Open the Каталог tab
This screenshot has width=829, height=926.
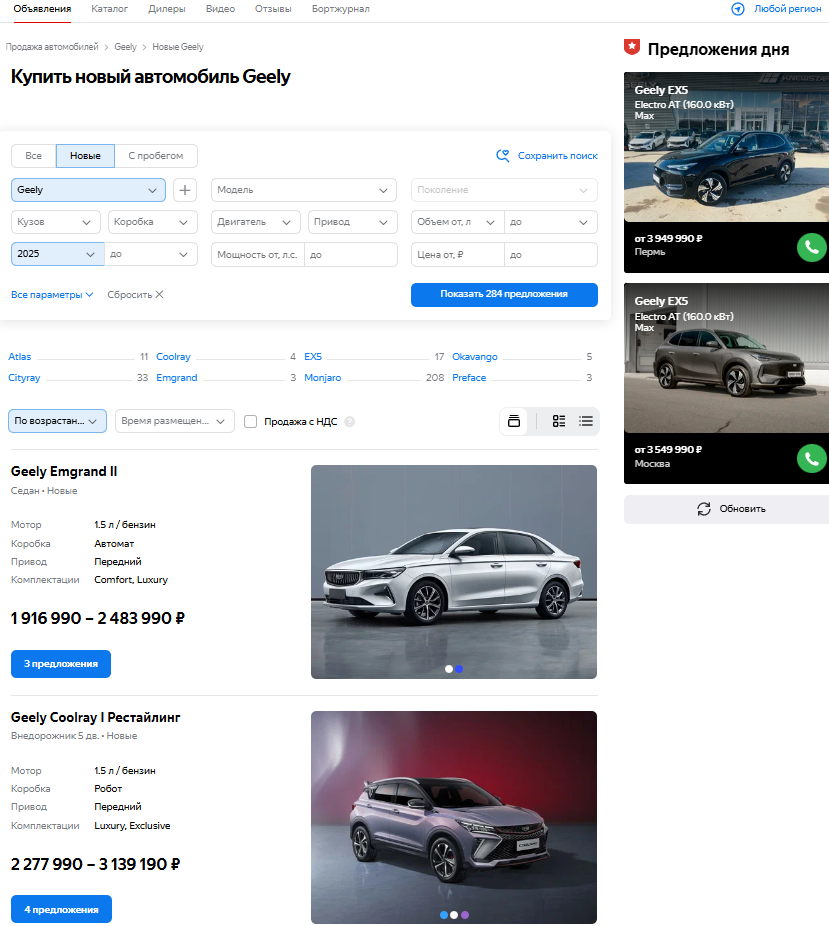click(109, 9)
